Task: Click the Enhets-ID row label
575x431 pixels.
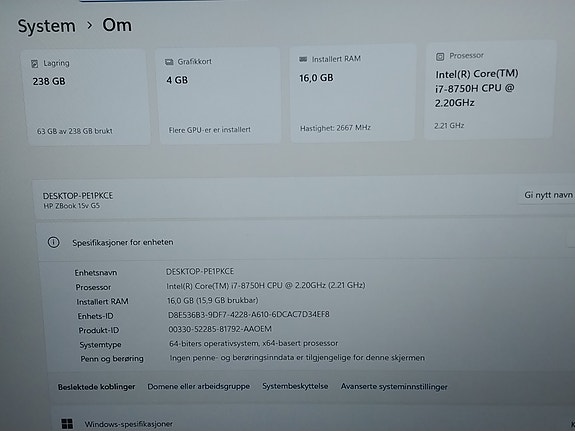Action: coord(95,316)
